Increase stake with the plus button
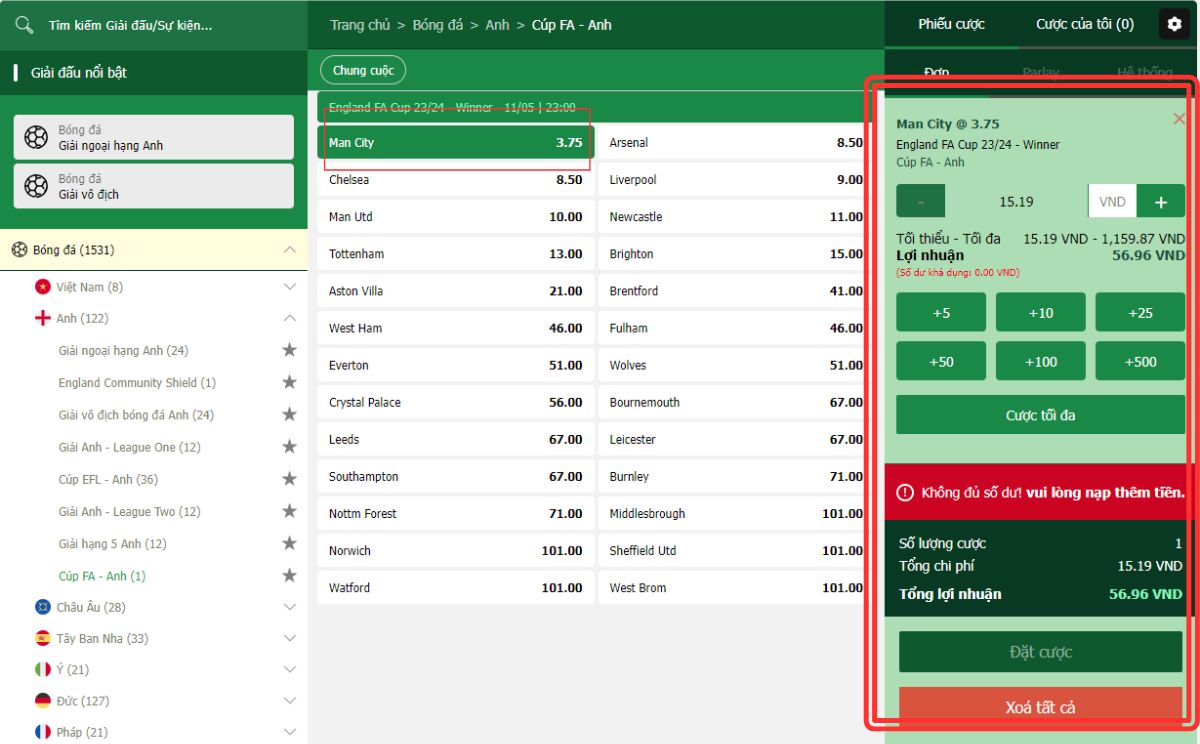Screen dimensions: 1200x744 pos(1160,202)
